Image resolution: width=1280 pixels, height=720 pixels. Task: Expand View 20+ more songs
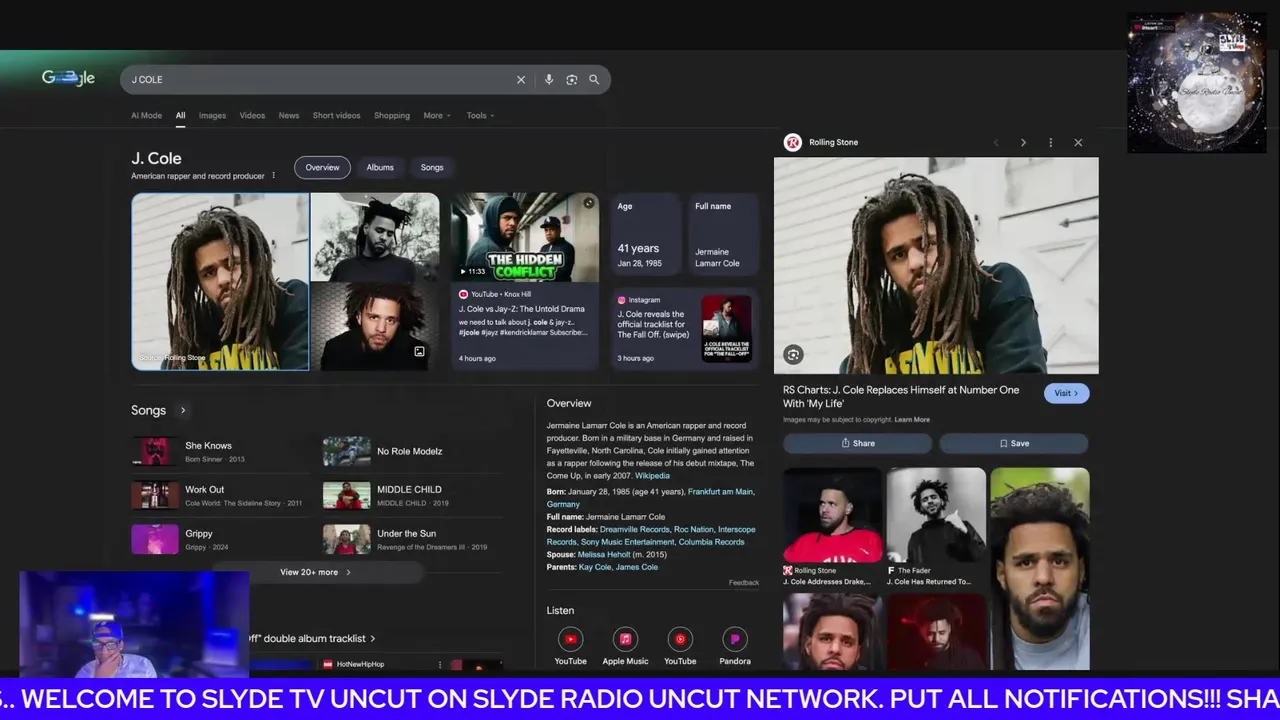pyautogui.click(x=315, y=572)
